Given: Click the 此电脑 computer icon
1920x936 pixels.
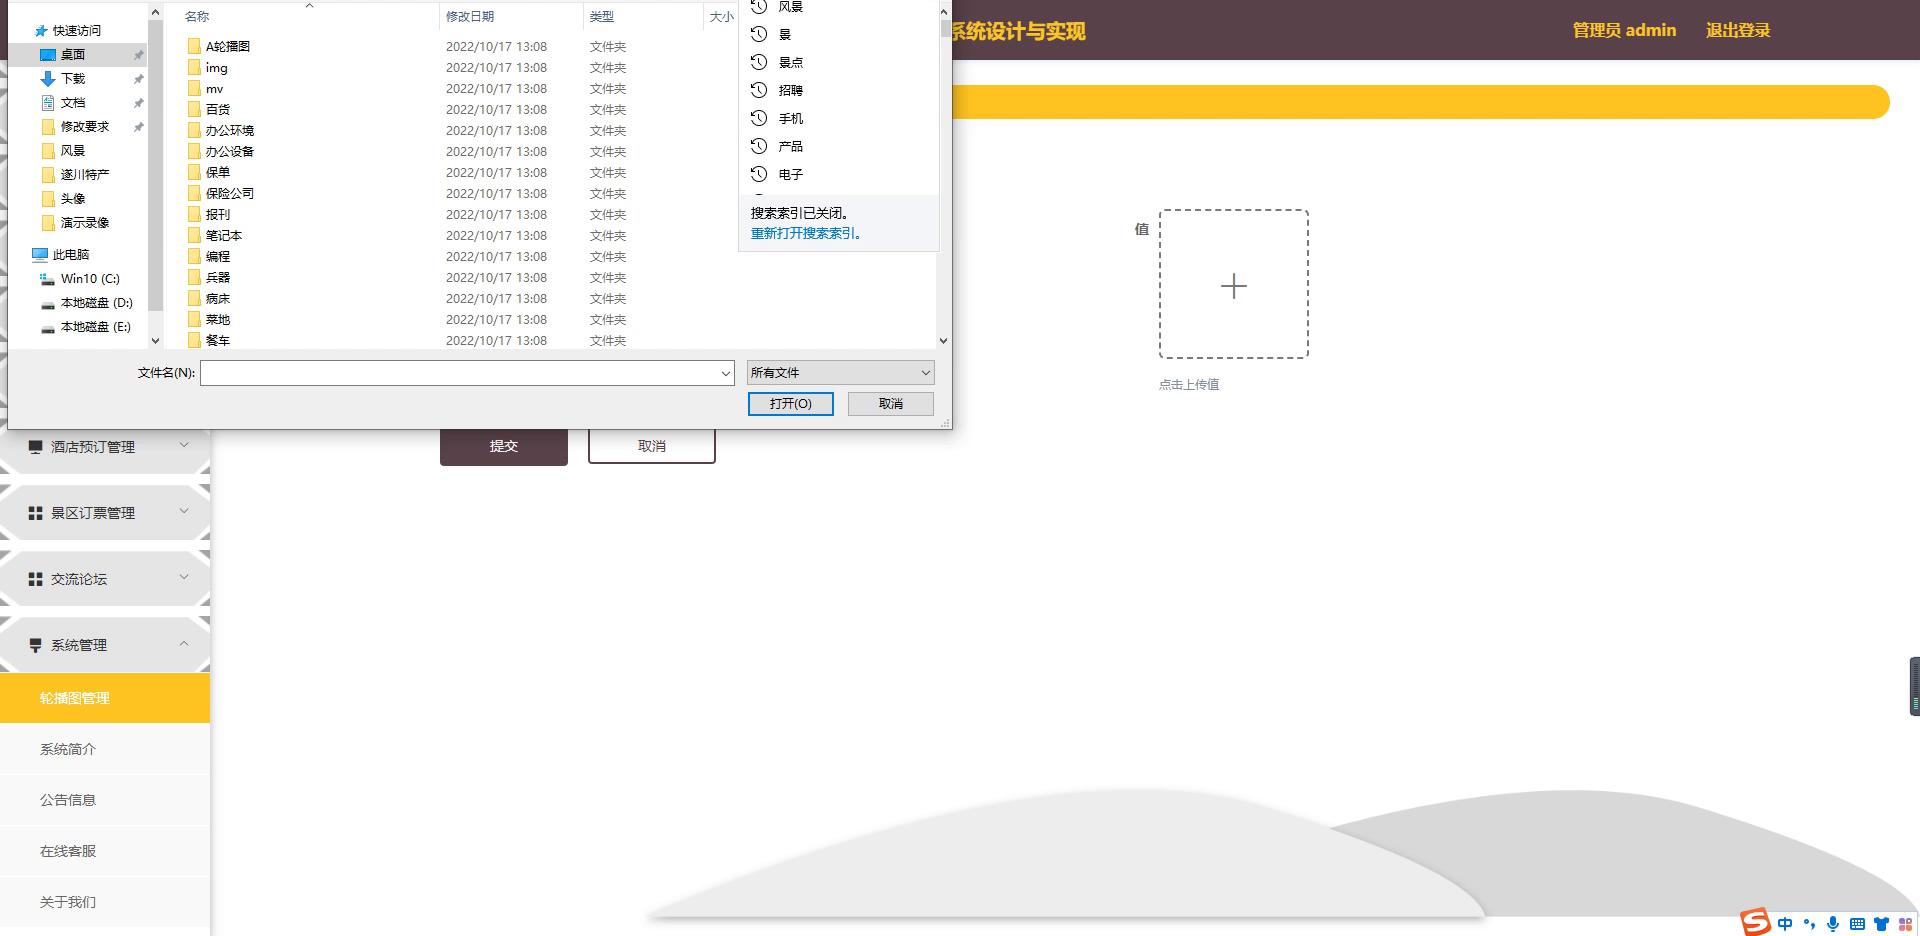Looking at the screenshot, I should (40, 254).
